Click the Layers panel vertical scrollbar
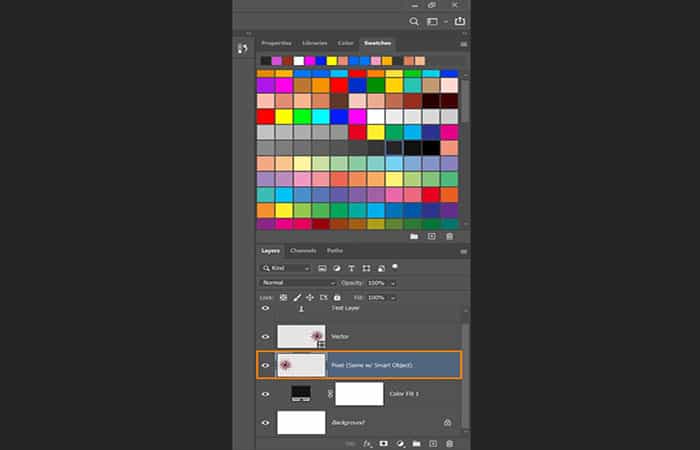The width and height of the screenshot is (700, 450). pyautogui.click(x=466, y=375)
